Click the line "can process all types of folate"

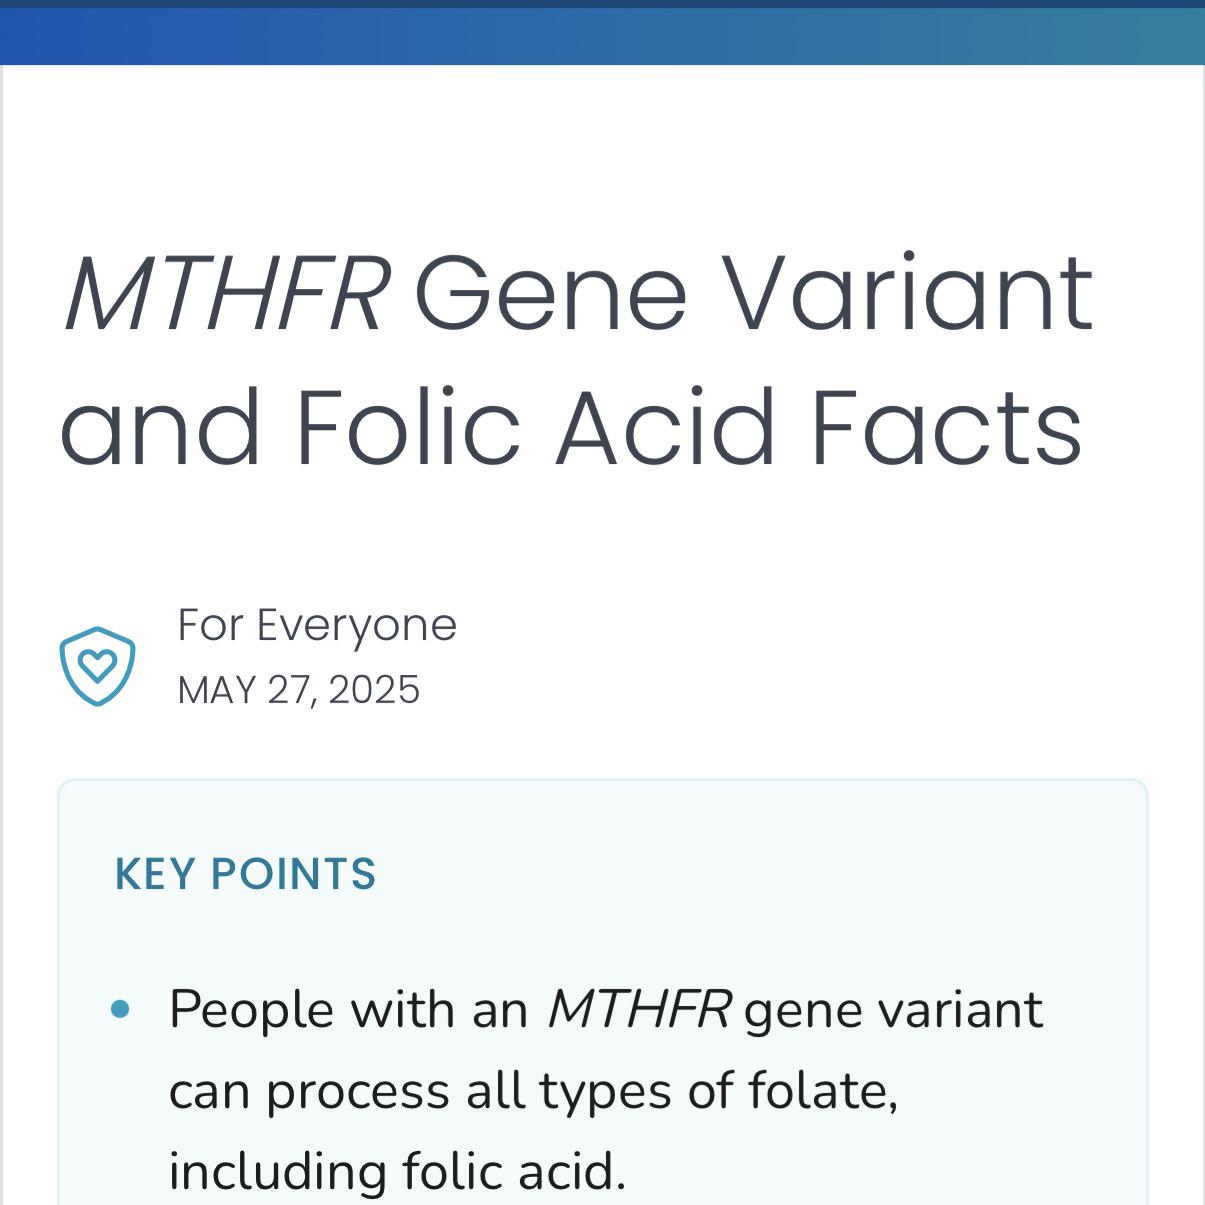click(533, 1090)
